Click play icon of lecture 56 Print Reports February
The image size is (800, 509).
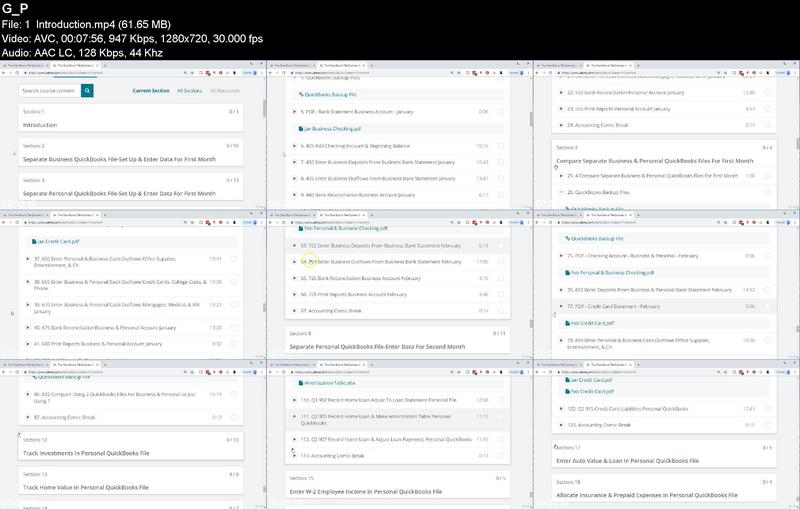[294, 295]
